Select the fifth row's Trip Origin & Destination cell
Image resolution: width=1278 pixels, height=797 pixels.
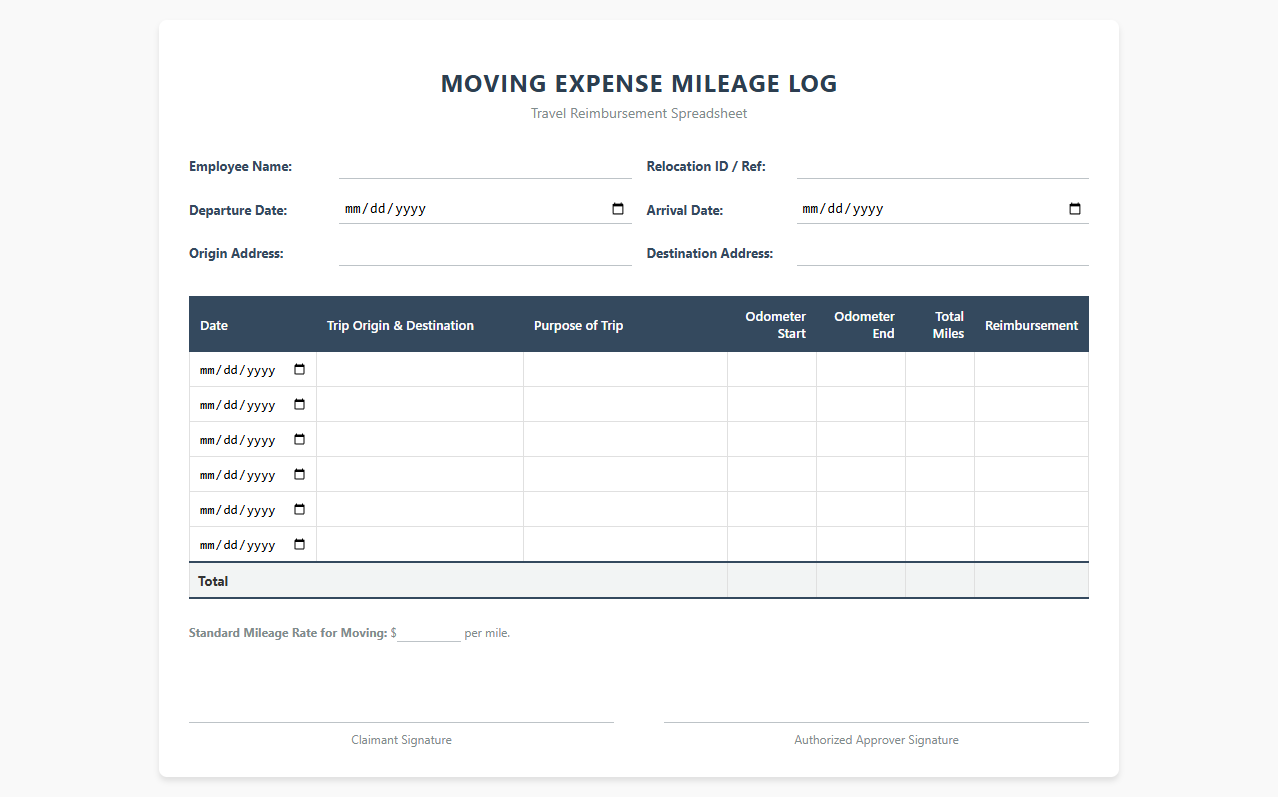(420, 509)
